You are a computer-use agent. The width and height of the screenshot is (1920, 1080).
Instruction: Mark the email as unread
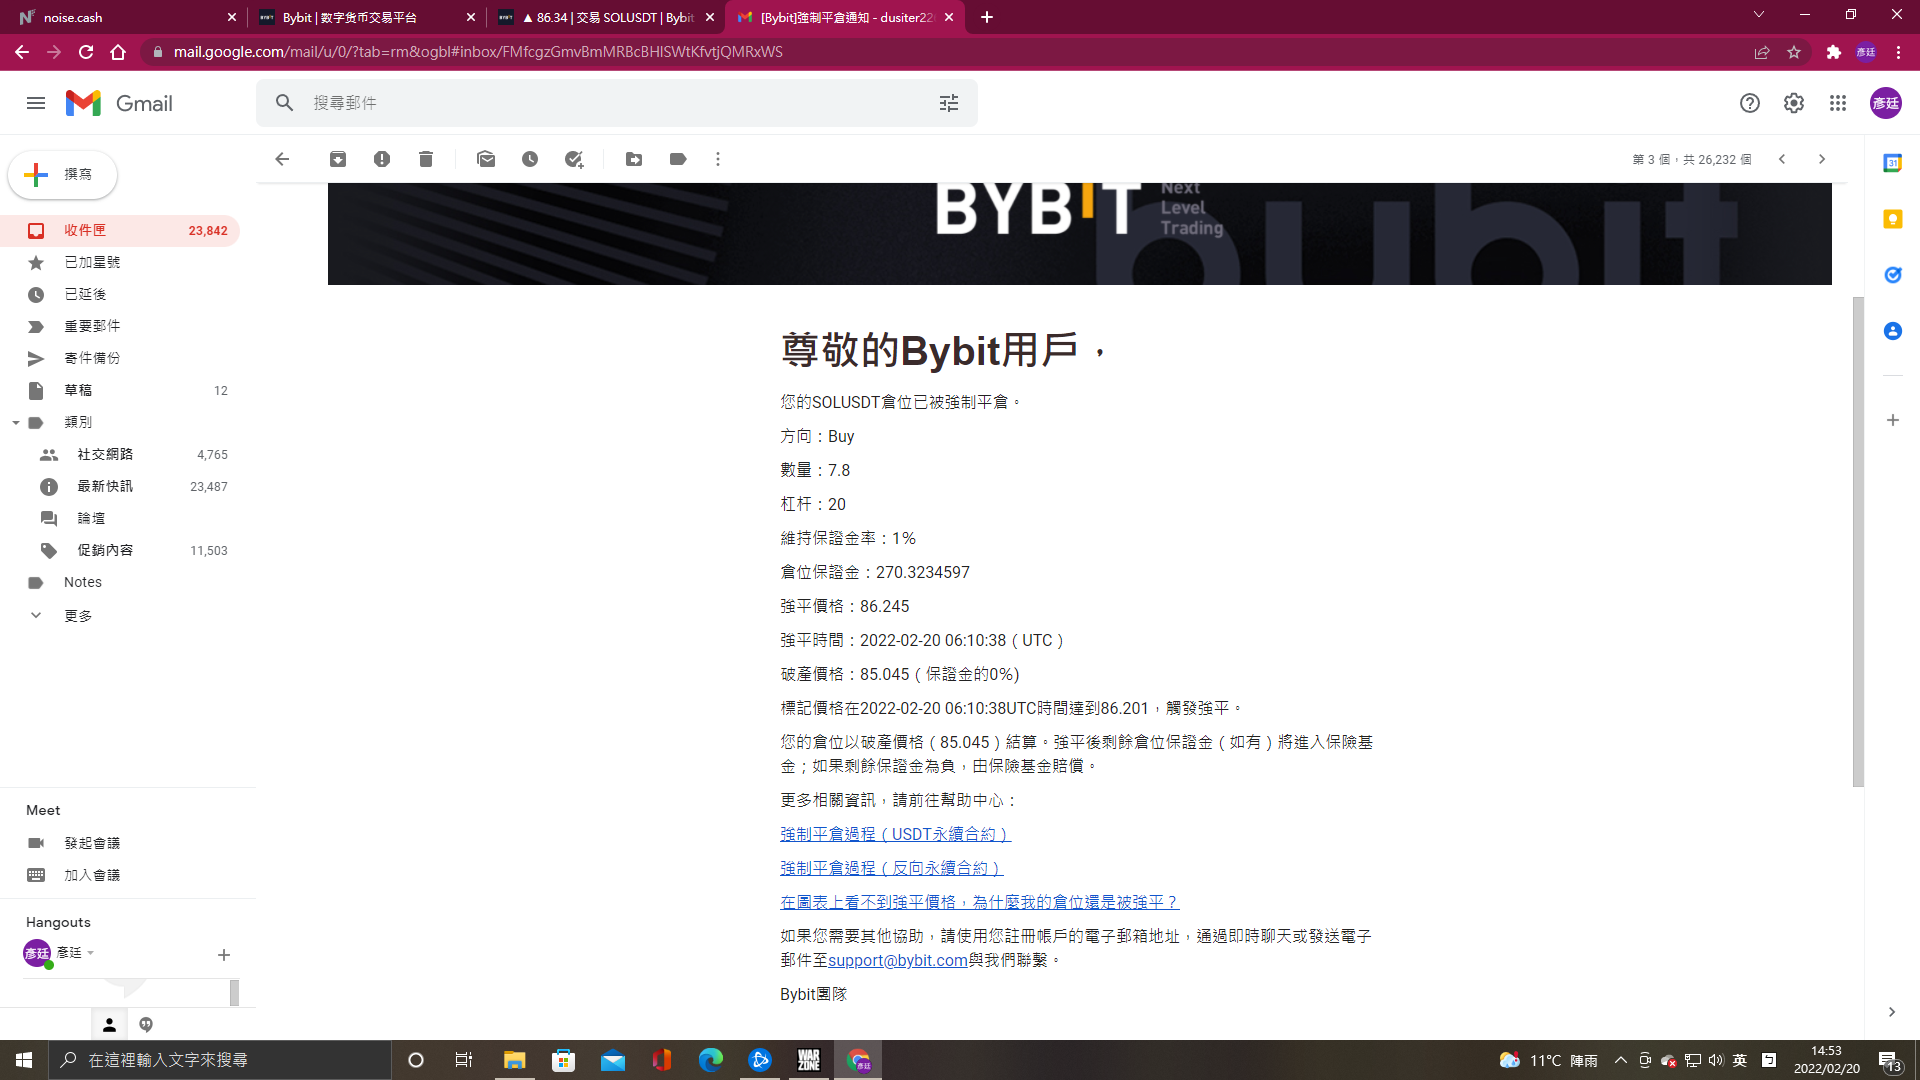click(486, 159)
